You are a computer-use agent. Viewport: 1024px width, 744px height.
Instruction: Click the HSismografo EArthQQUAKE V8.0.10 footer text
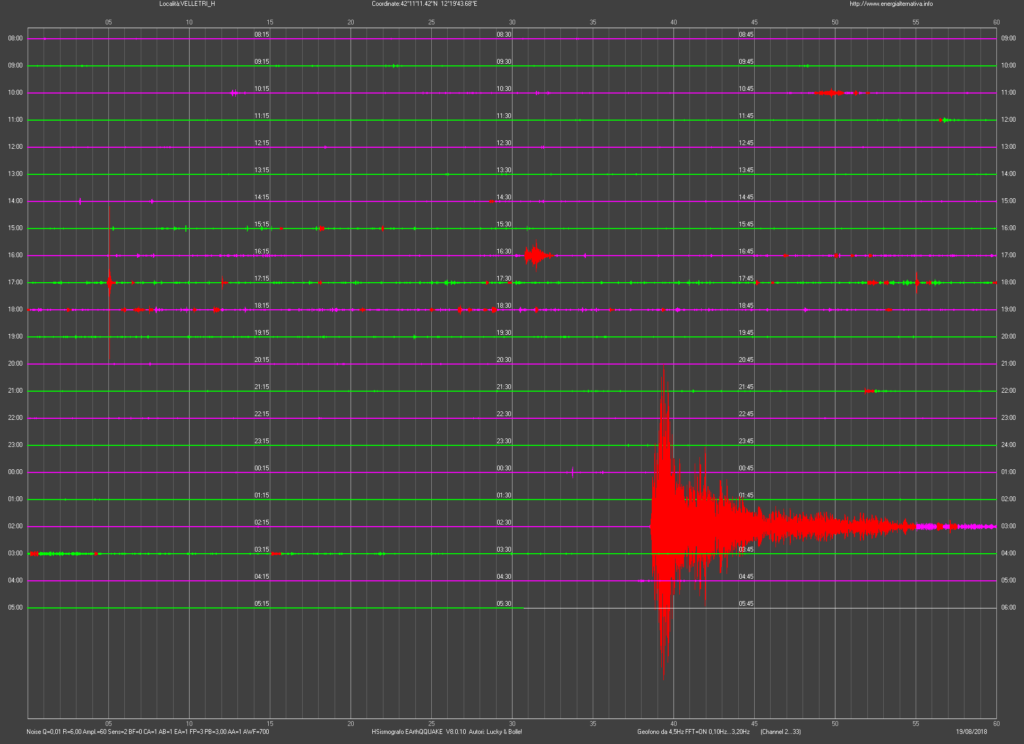[x=447, y=732]
